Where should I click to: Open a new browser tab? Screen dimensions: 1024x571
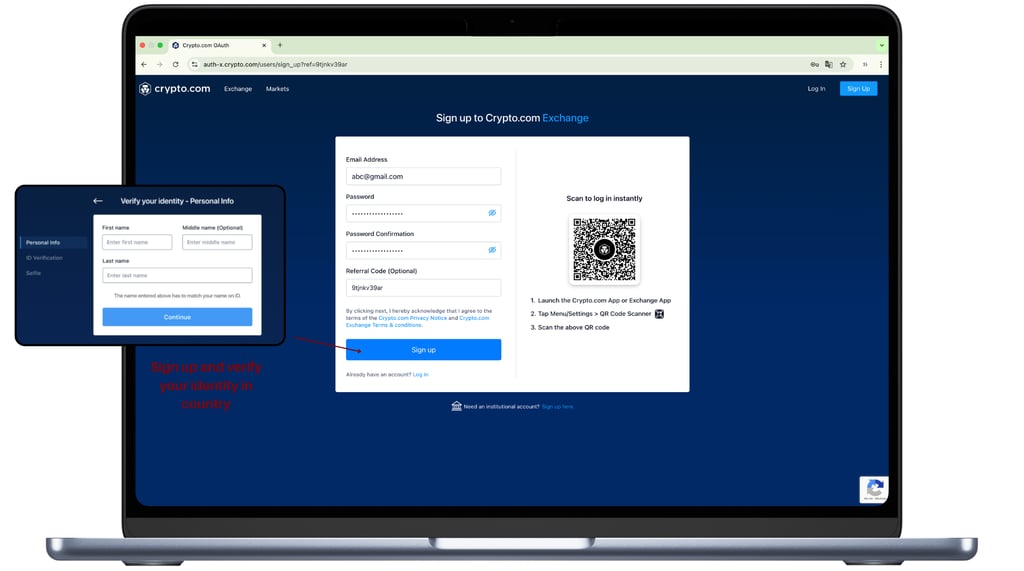[280, 45]
